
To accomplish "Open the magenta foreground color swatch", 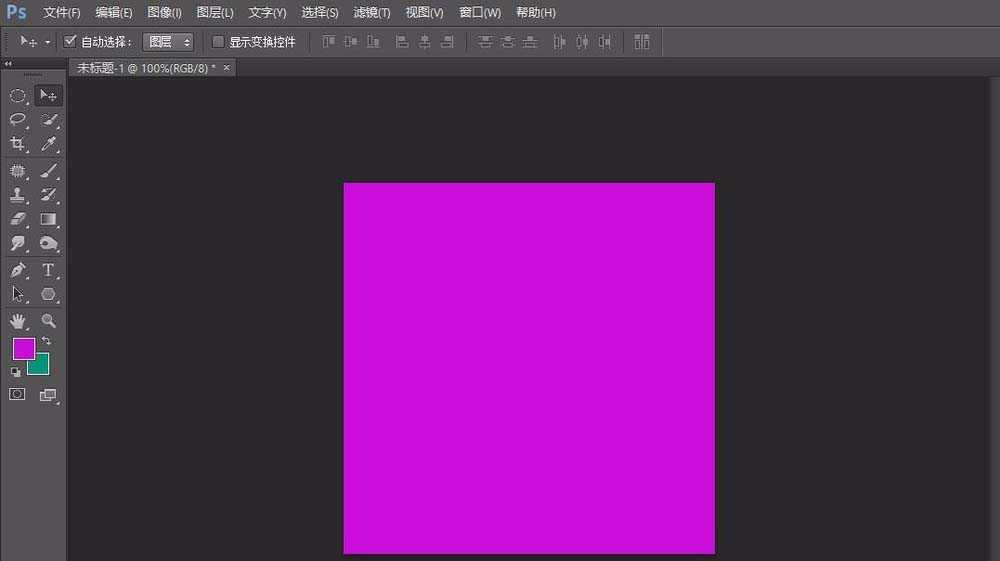I will click(x=22, y=348).
